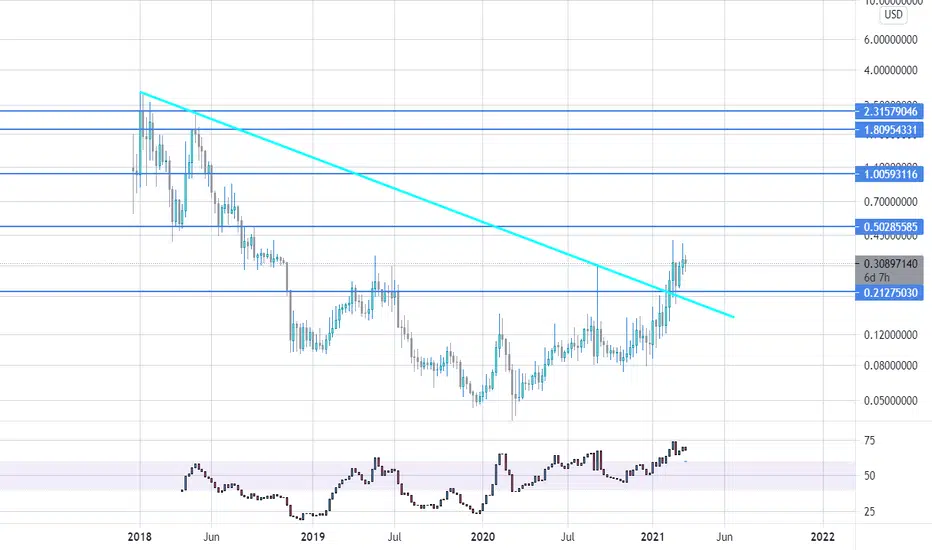Select the 0.50285585 horizontal line price label
This screenshot has width=932, height=550.
[x=889, y=227]
